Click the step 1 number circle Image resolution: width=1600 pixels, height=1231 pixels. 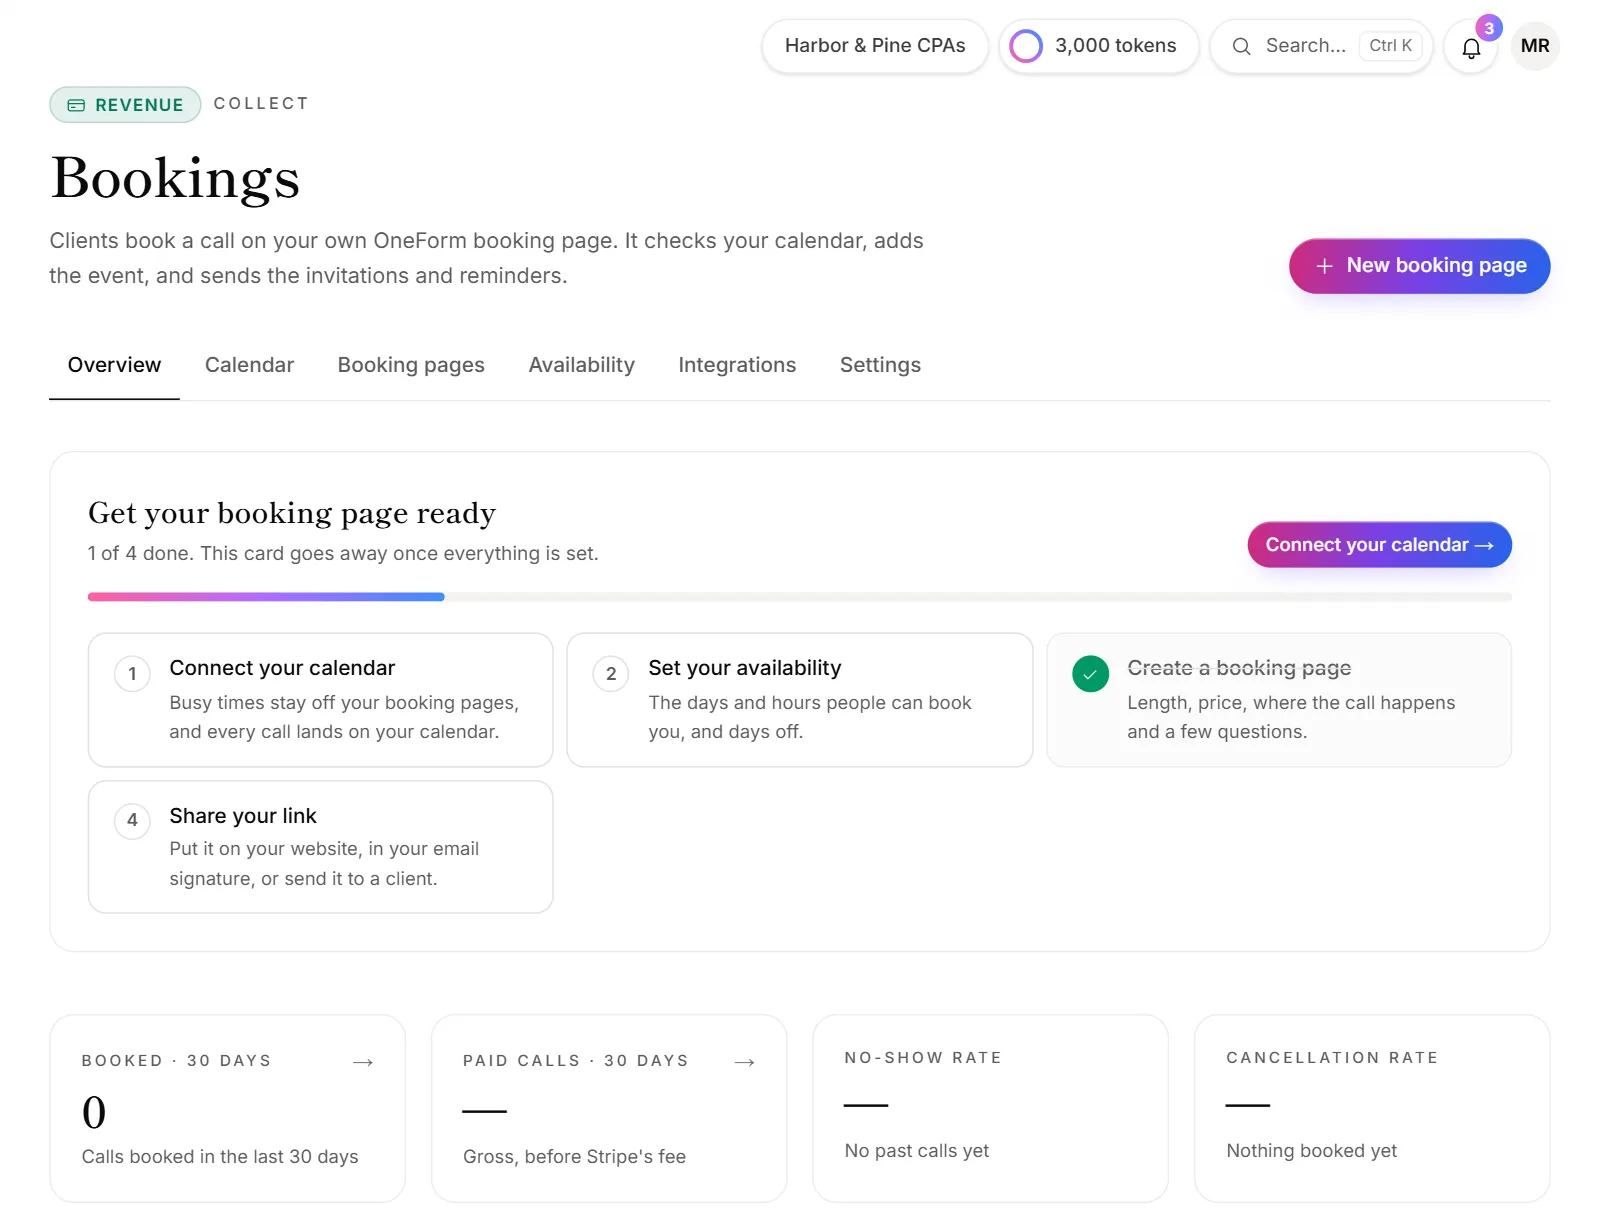132,674
